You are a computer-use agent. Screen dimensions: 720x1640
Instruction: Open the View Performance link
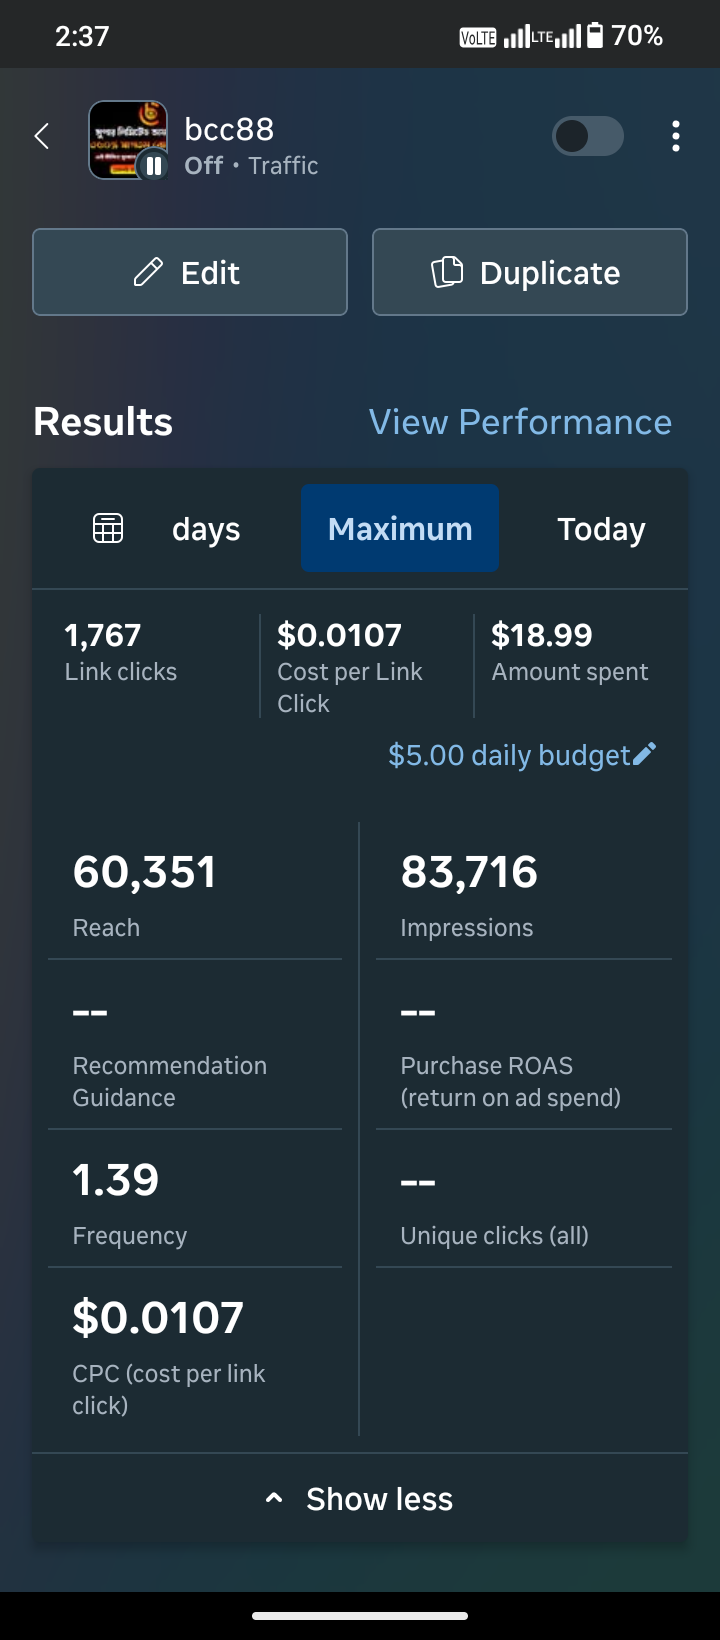click(520, 422)
